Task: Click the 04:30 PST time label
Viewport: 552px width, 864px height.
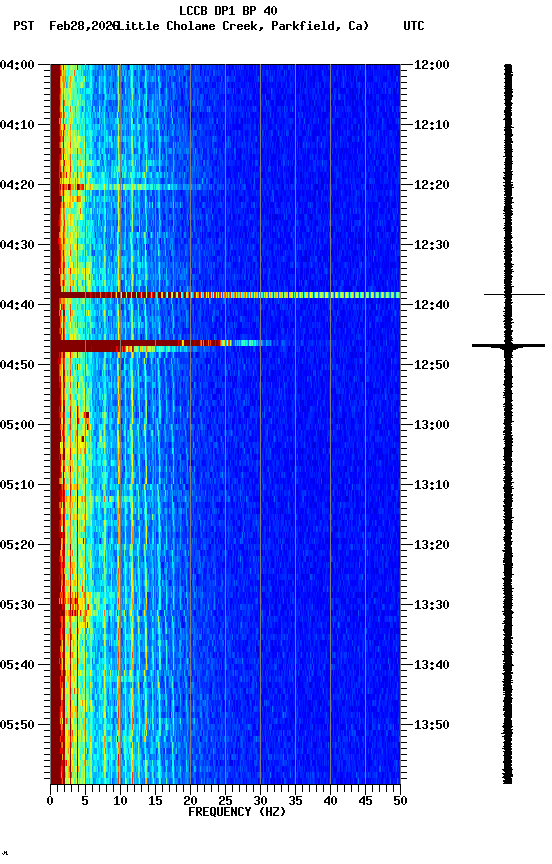Action: (17, 245)
